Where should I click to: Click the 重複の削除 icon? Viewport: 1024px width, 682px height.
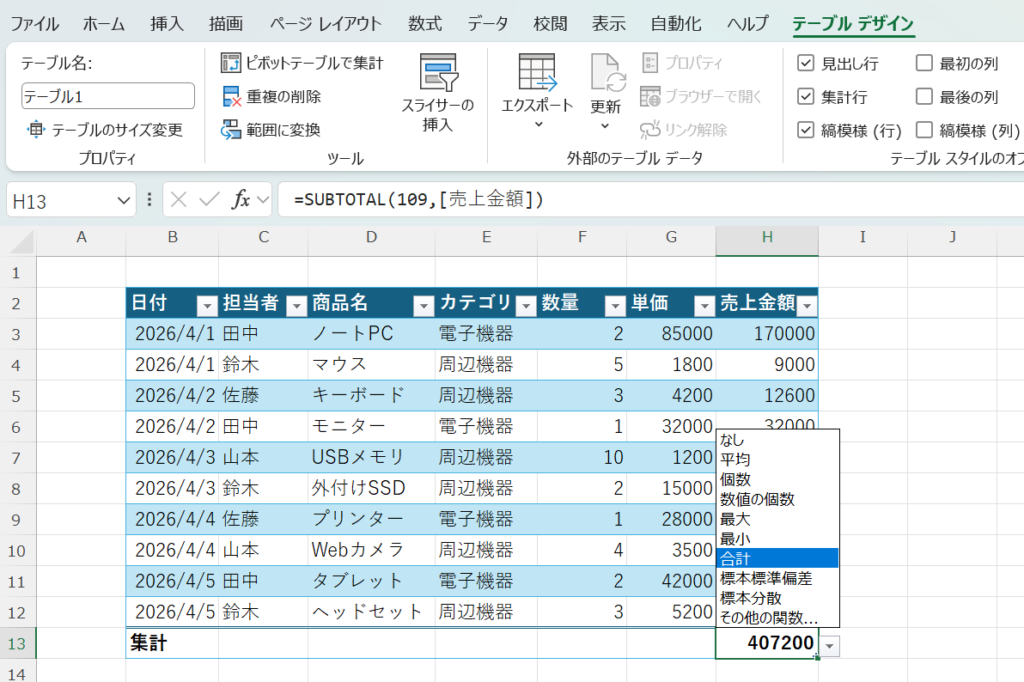click(231, 97)
